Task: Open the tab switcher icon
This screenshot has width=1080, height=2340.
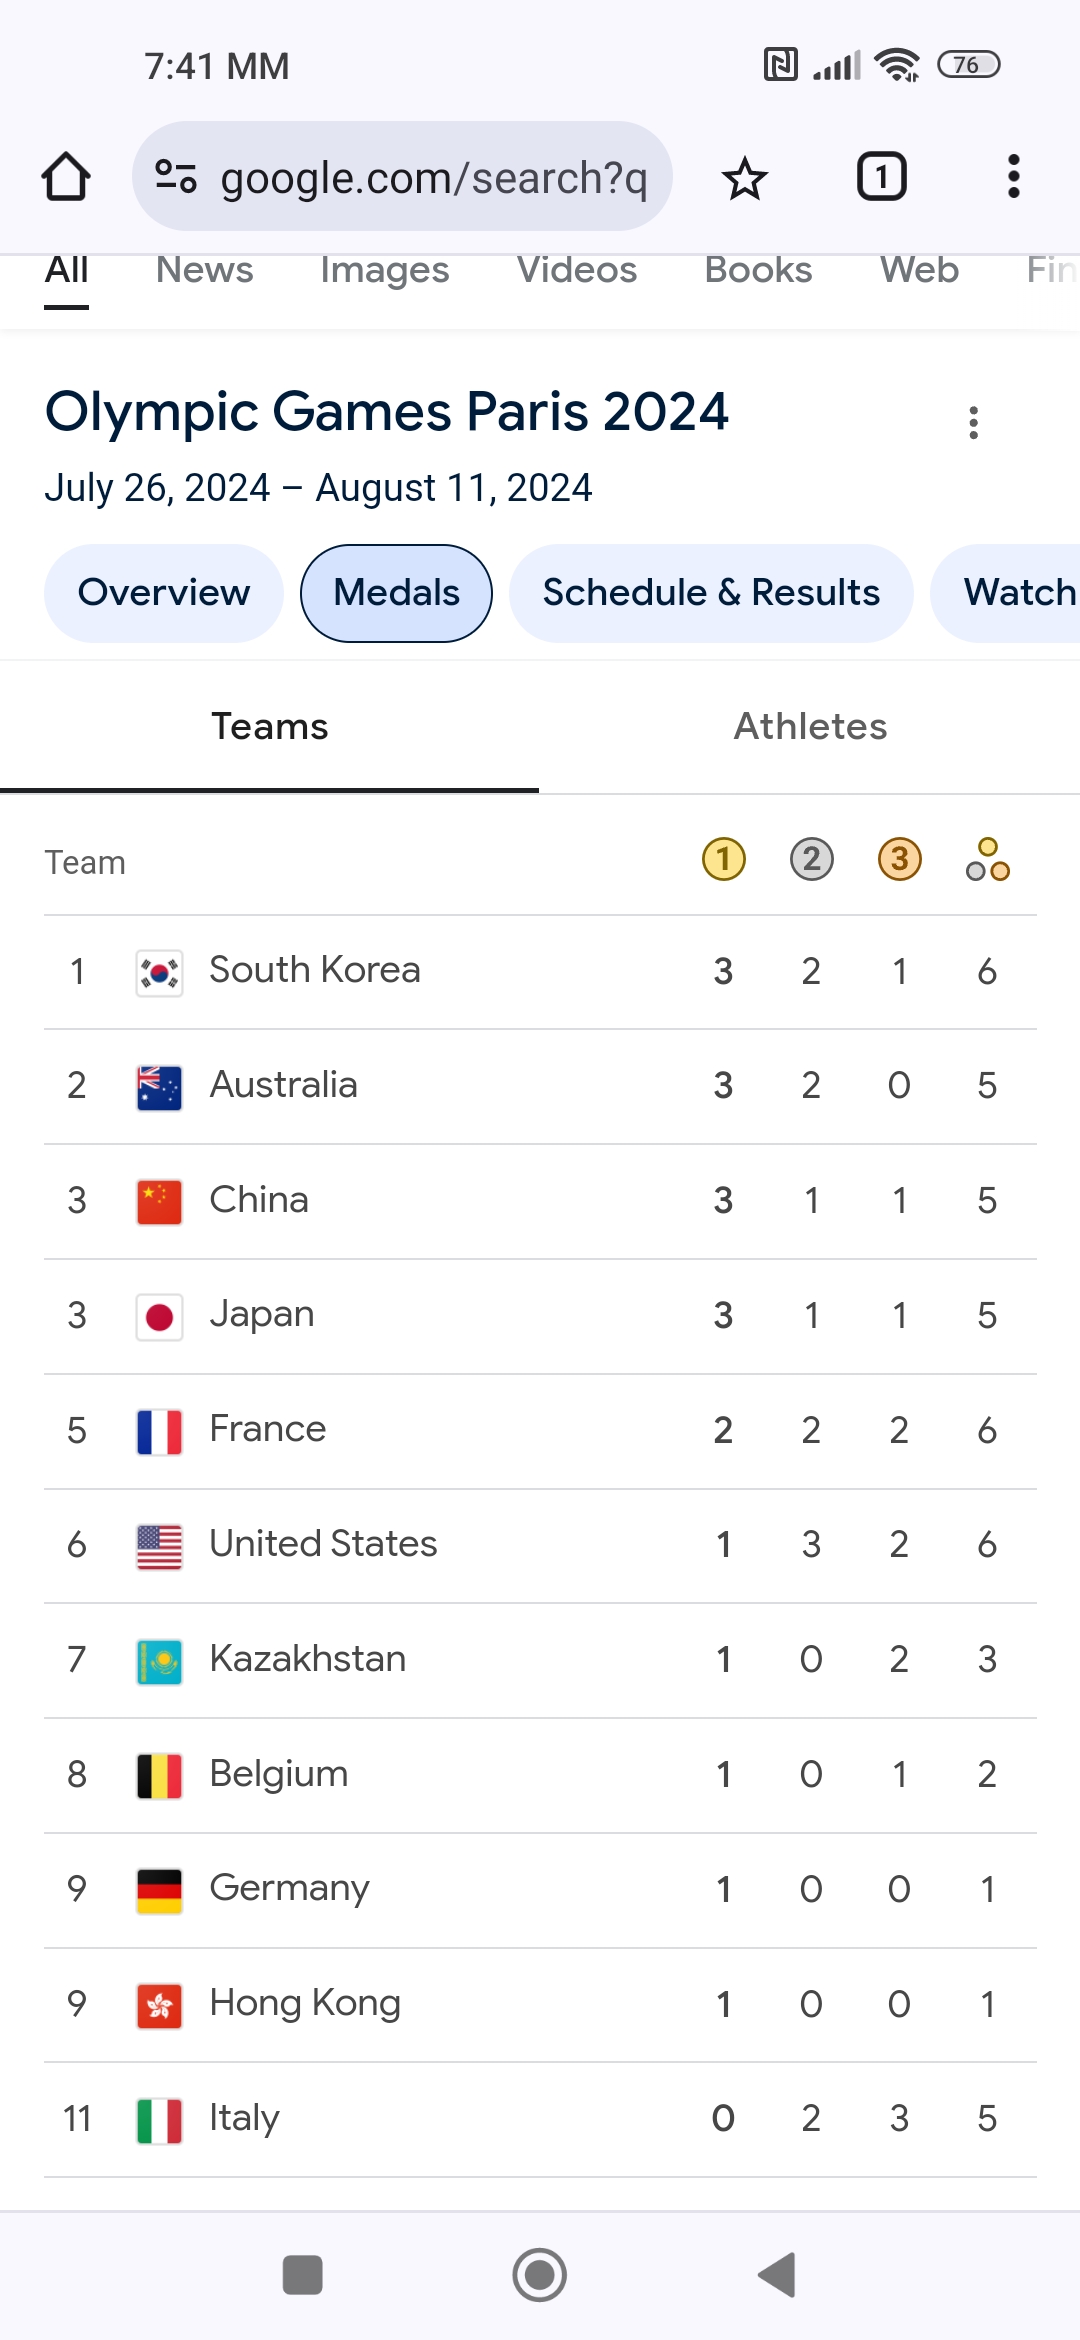Action: [x=881, y=177]
